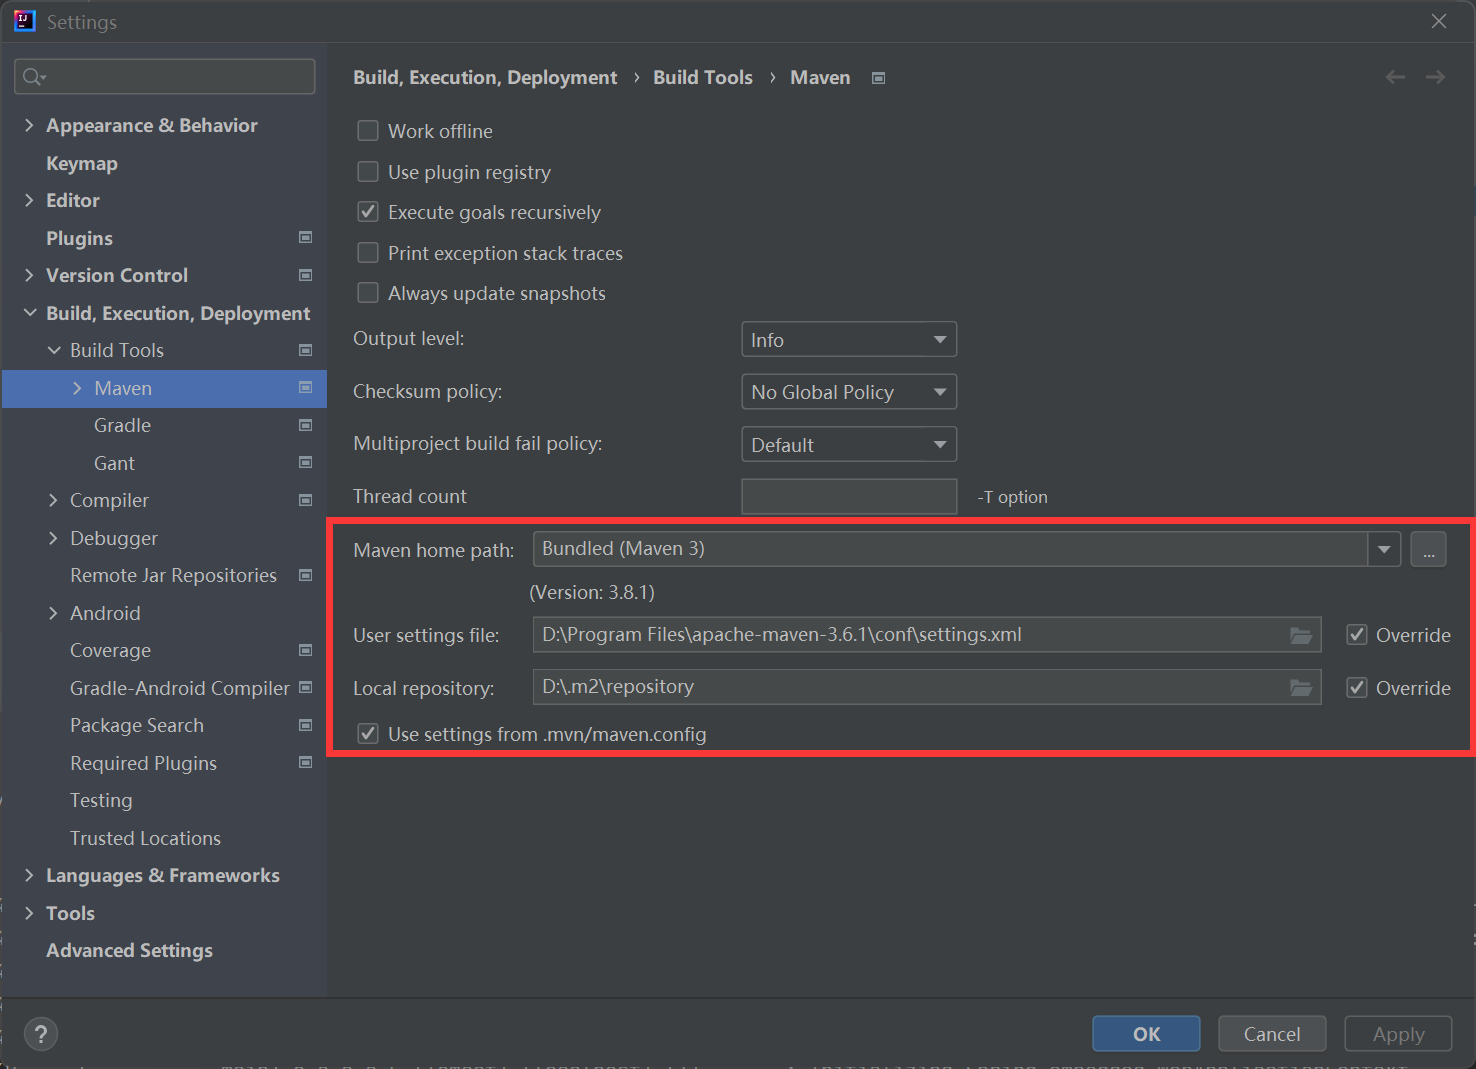Click the back navigation arrow
This screenshot has height=1069, width=1476.
(1396, 77)
